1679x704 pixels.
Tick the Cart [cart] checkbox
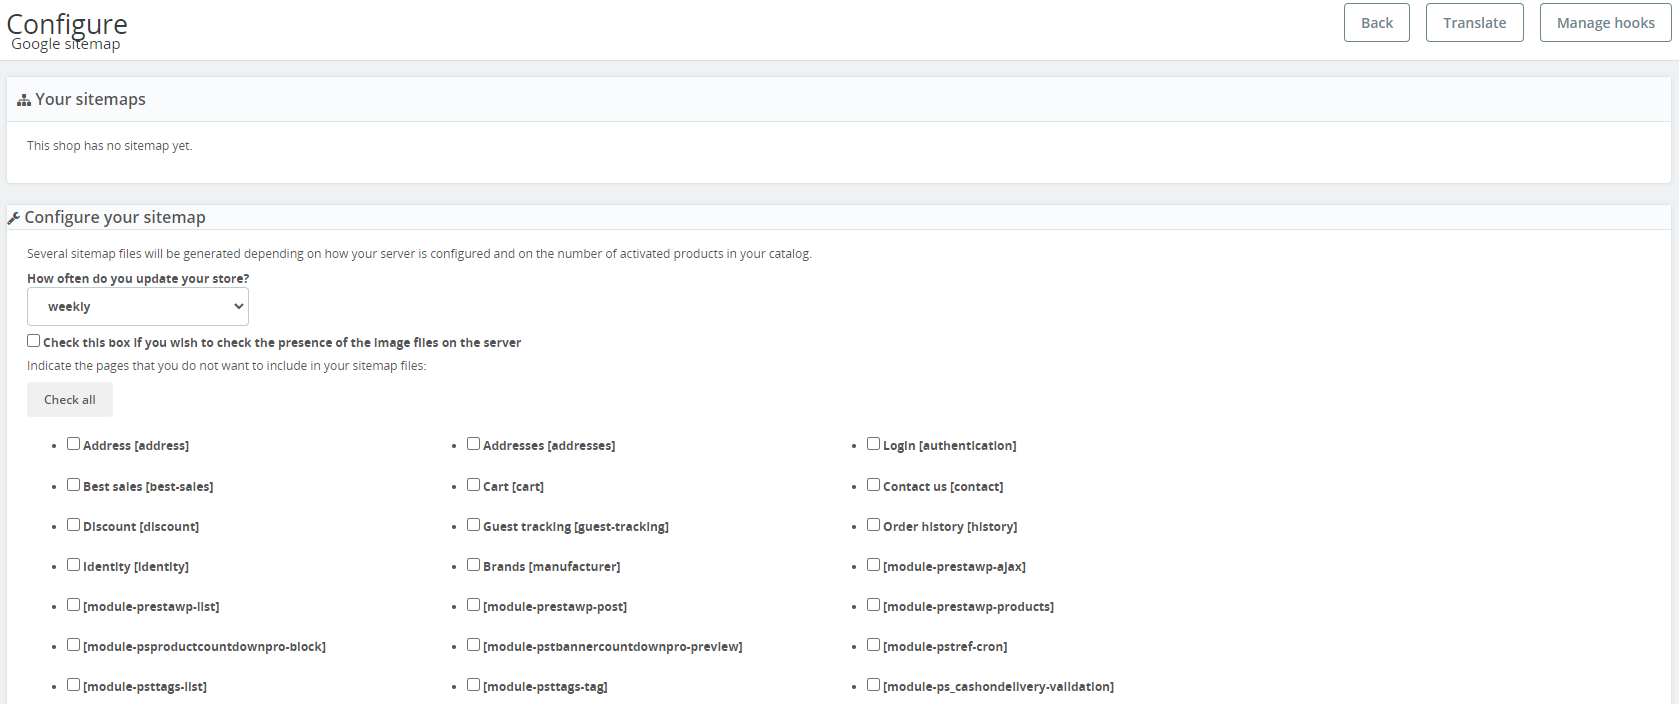pyautogui.click(x=474, y=485)
